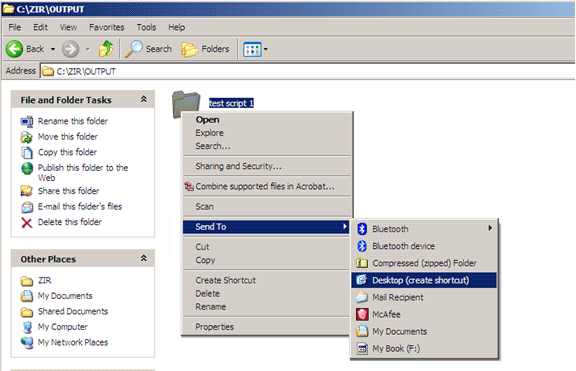Screen dimensions: 576x371
Task: Collapse the File and Folder Tasks panel
Action: pyautogui.click(x=144, y=99)
